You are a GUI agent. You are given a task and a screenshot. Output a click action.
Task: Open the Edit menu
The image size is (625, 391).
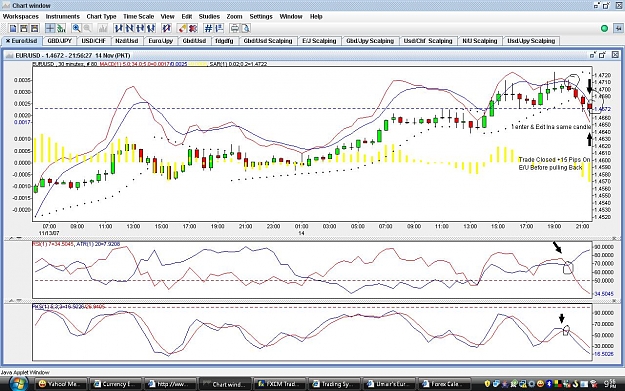point(187,16)
